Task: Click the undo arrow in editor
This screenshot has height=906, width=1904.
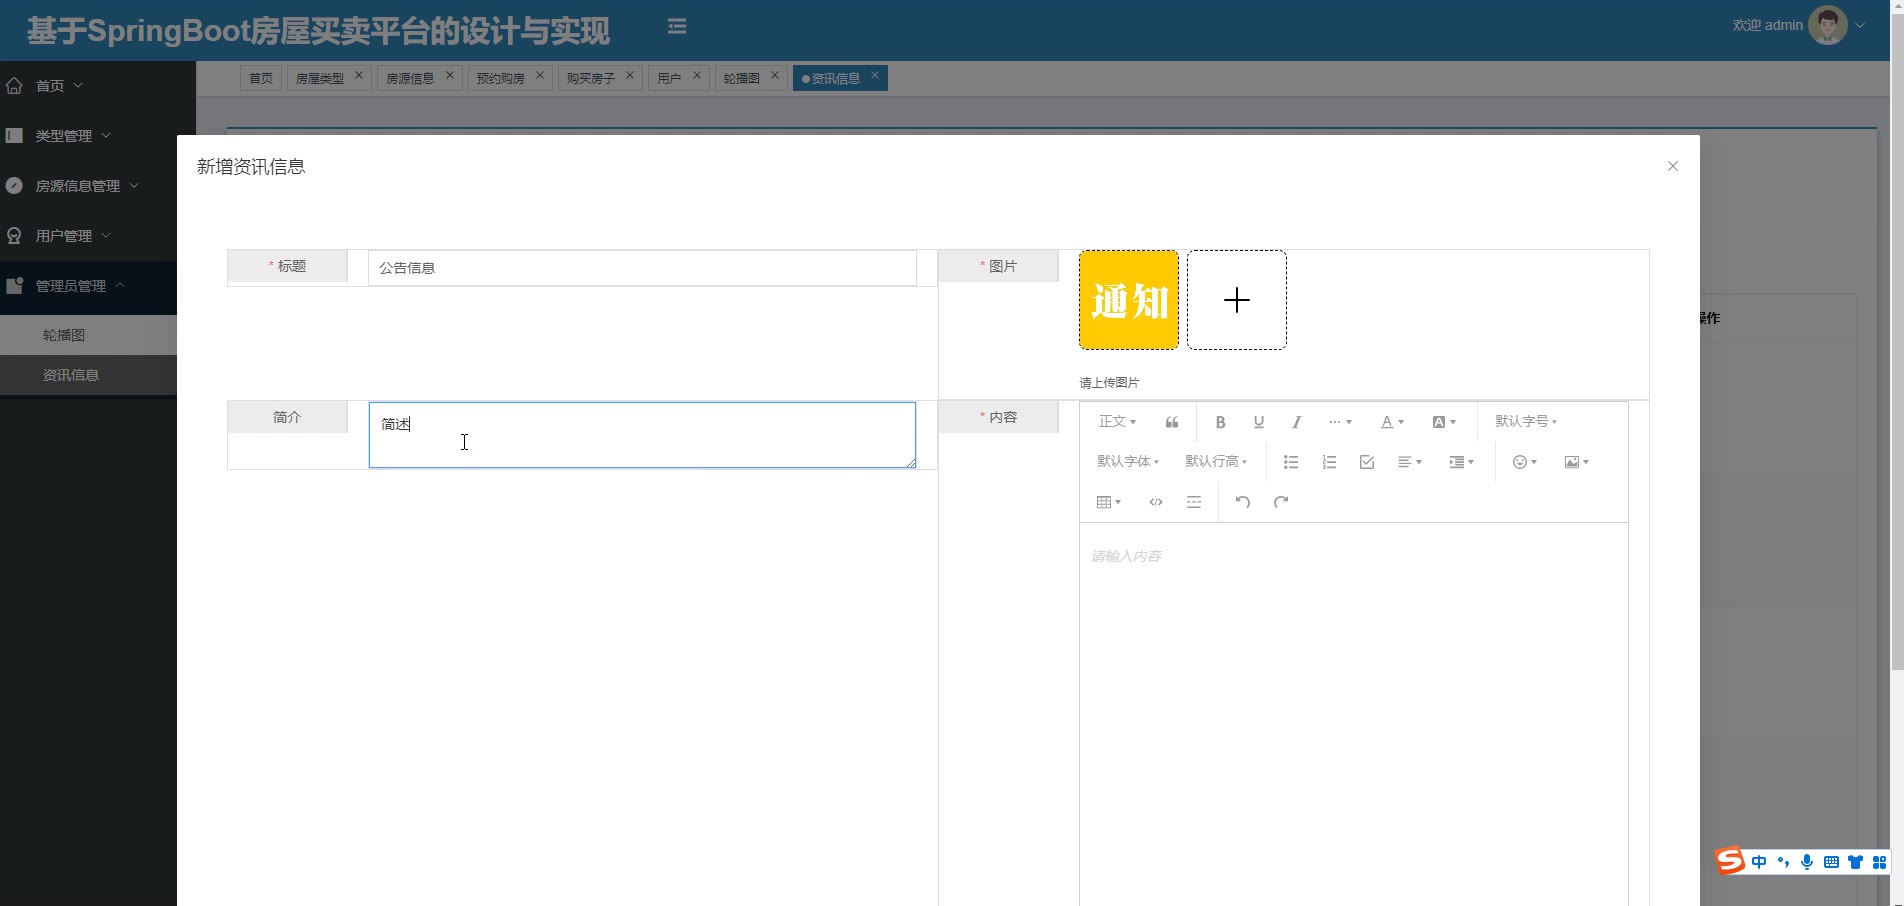Action: [1242, 502]
